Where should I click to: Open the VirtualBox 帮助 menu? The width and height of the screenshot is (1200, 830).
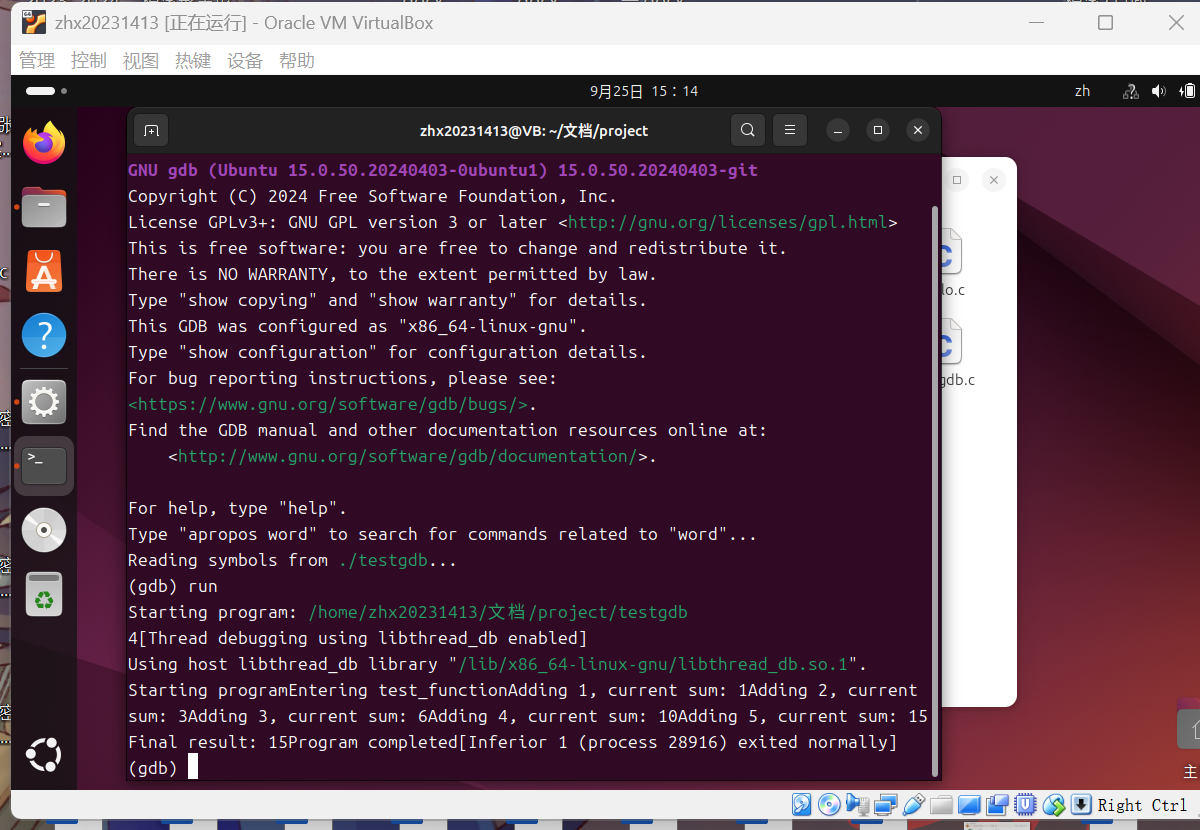coord(297,61)
